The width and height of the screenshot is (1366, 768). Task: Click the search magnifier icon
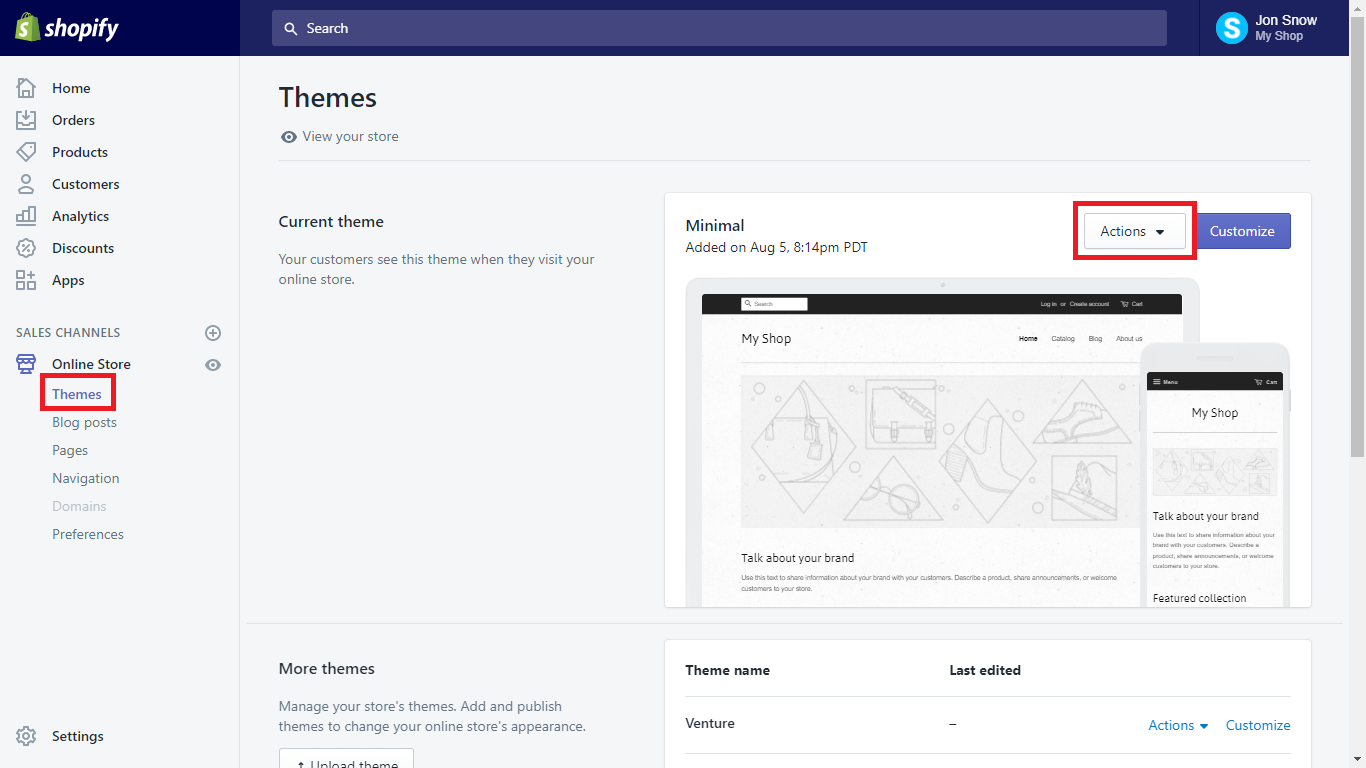(x=291, y=29)
